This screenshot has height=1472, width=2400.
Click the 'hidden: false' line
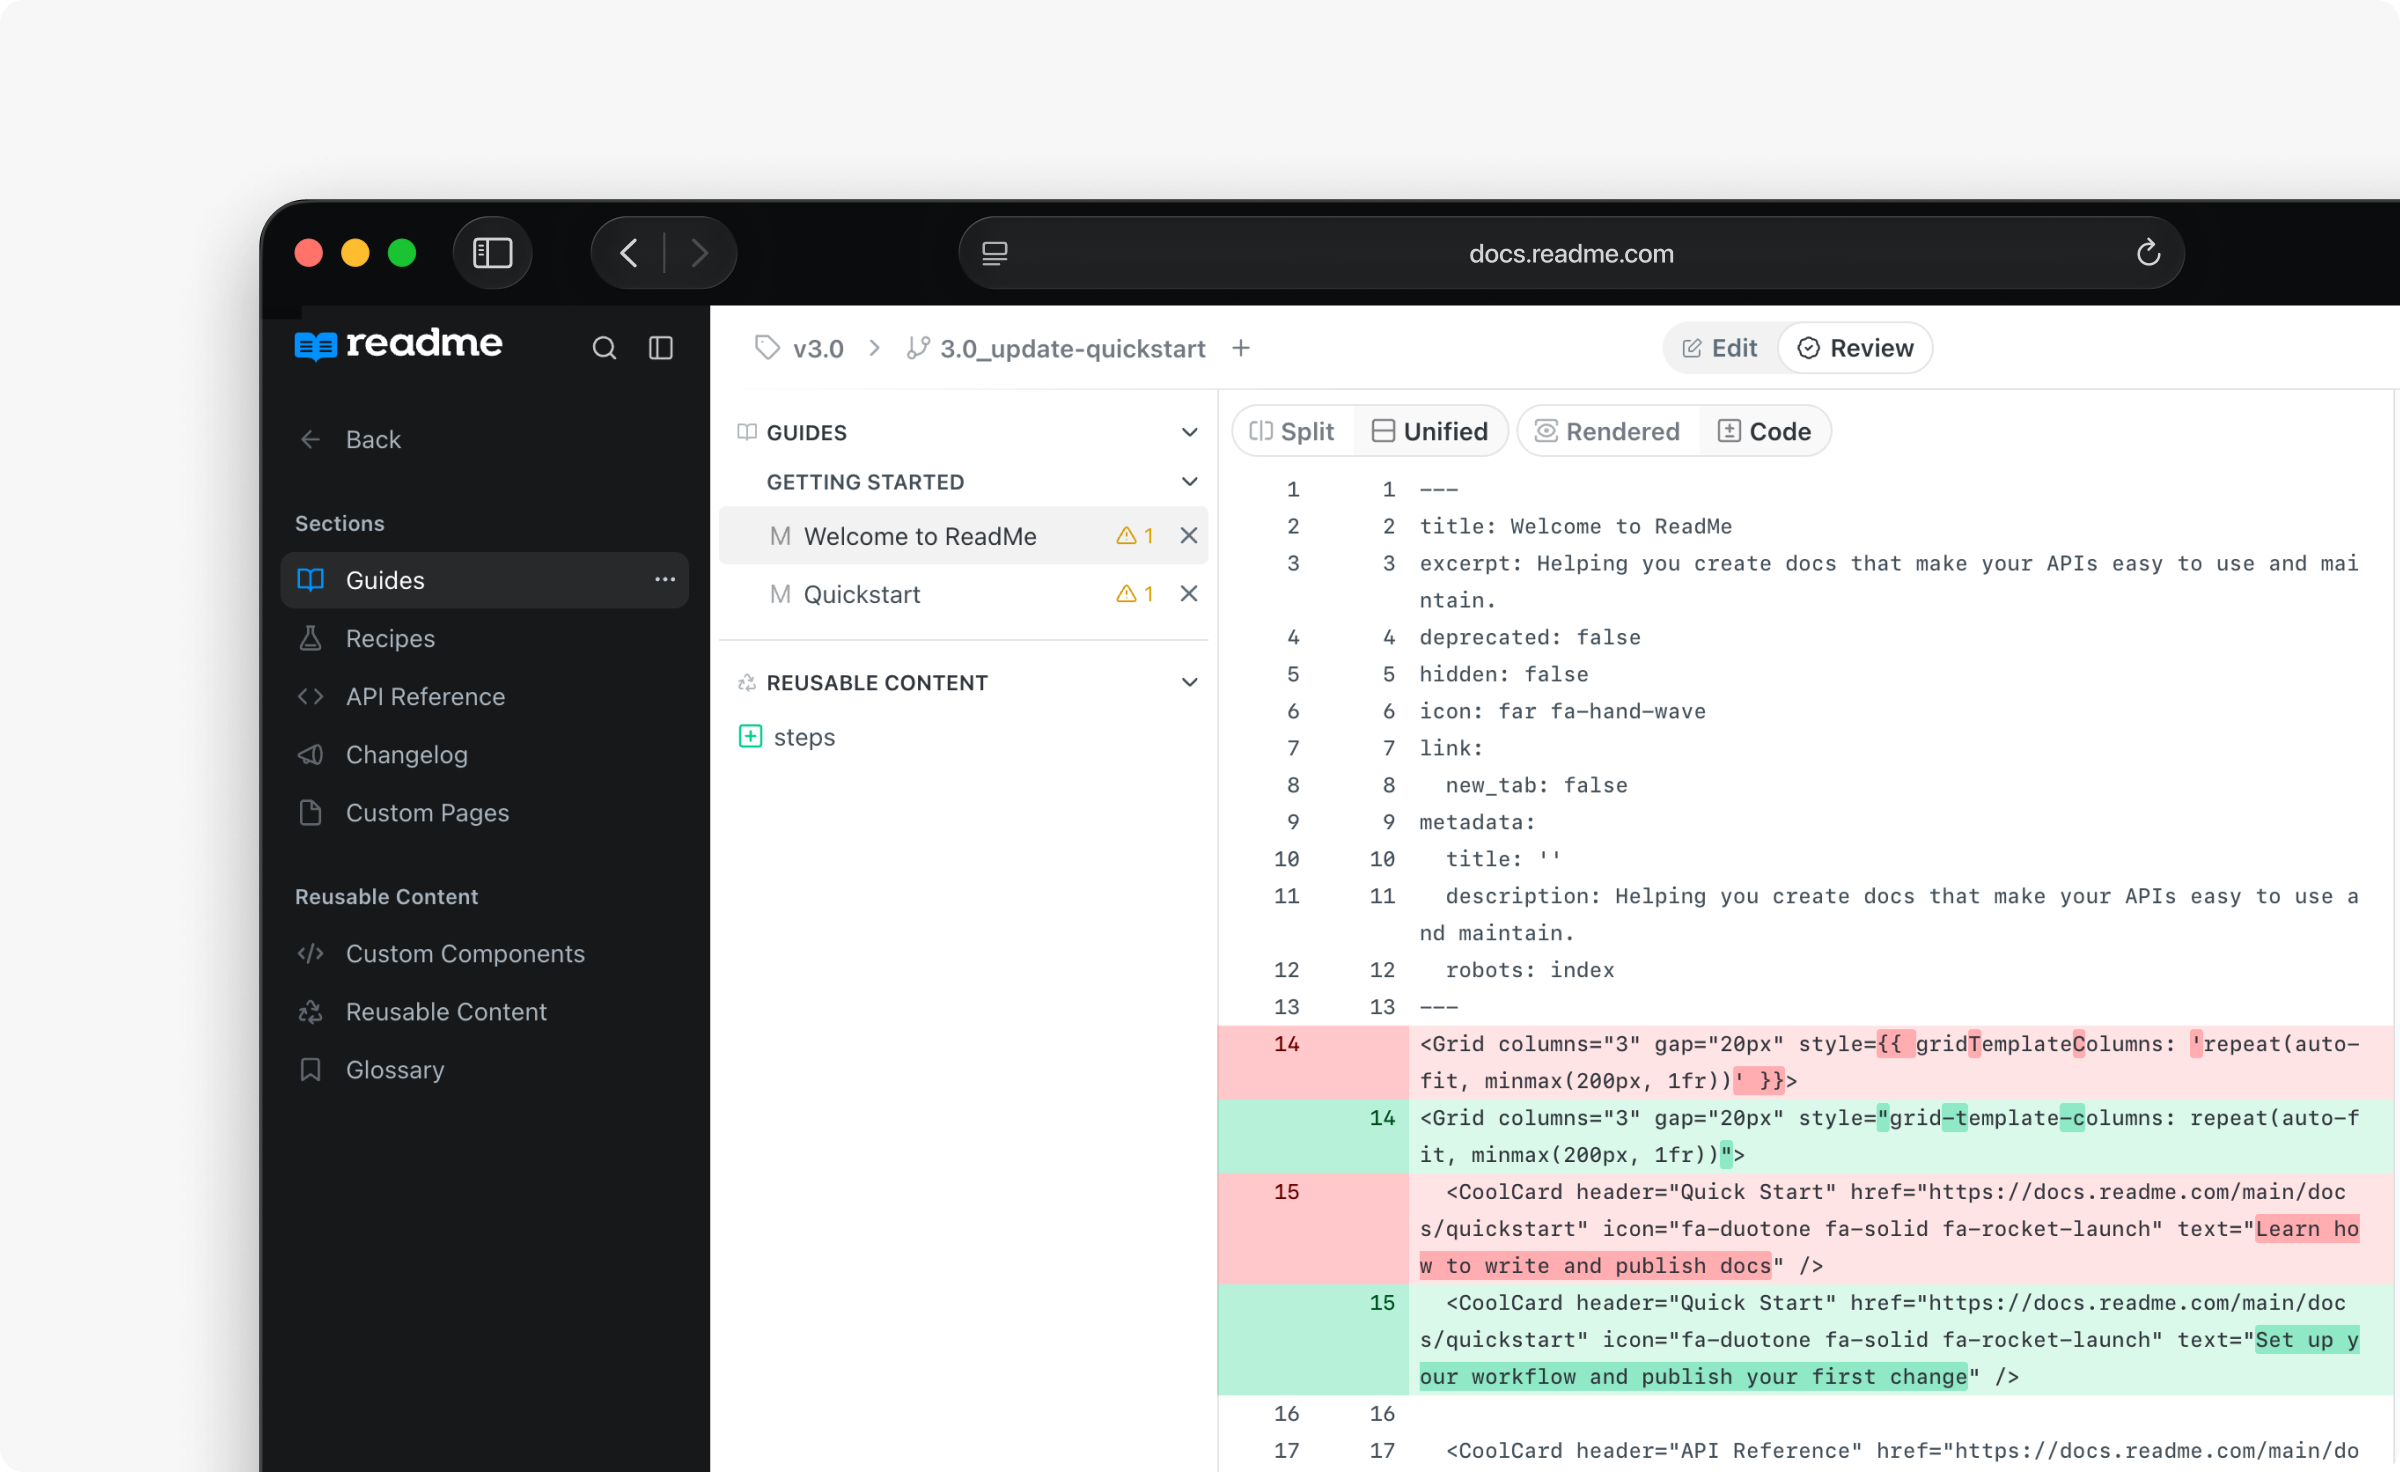[1504, 675]
